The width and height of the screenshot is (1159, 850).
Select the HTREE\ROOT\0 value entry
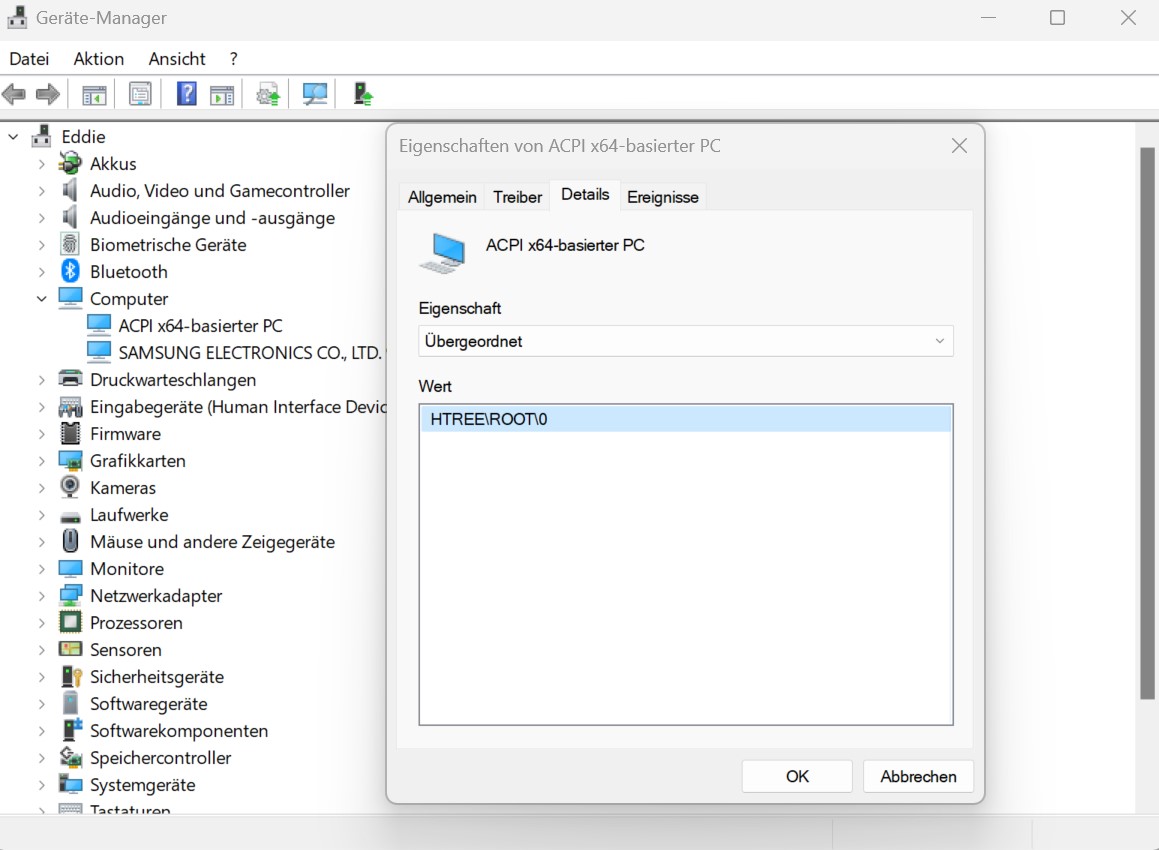[x=685, y=418]
